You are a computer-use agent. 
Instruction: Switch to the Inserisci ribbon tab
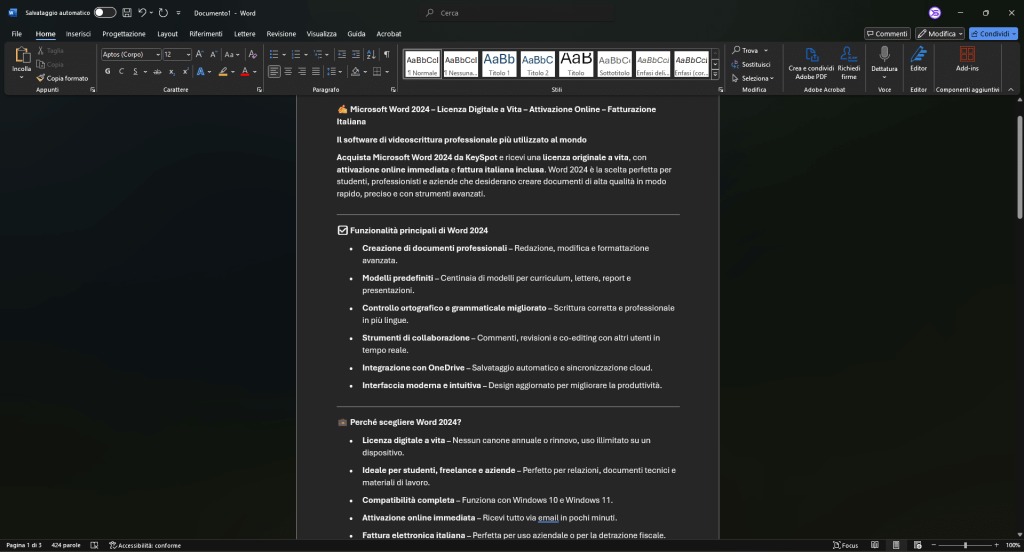(x=78, y=33)
